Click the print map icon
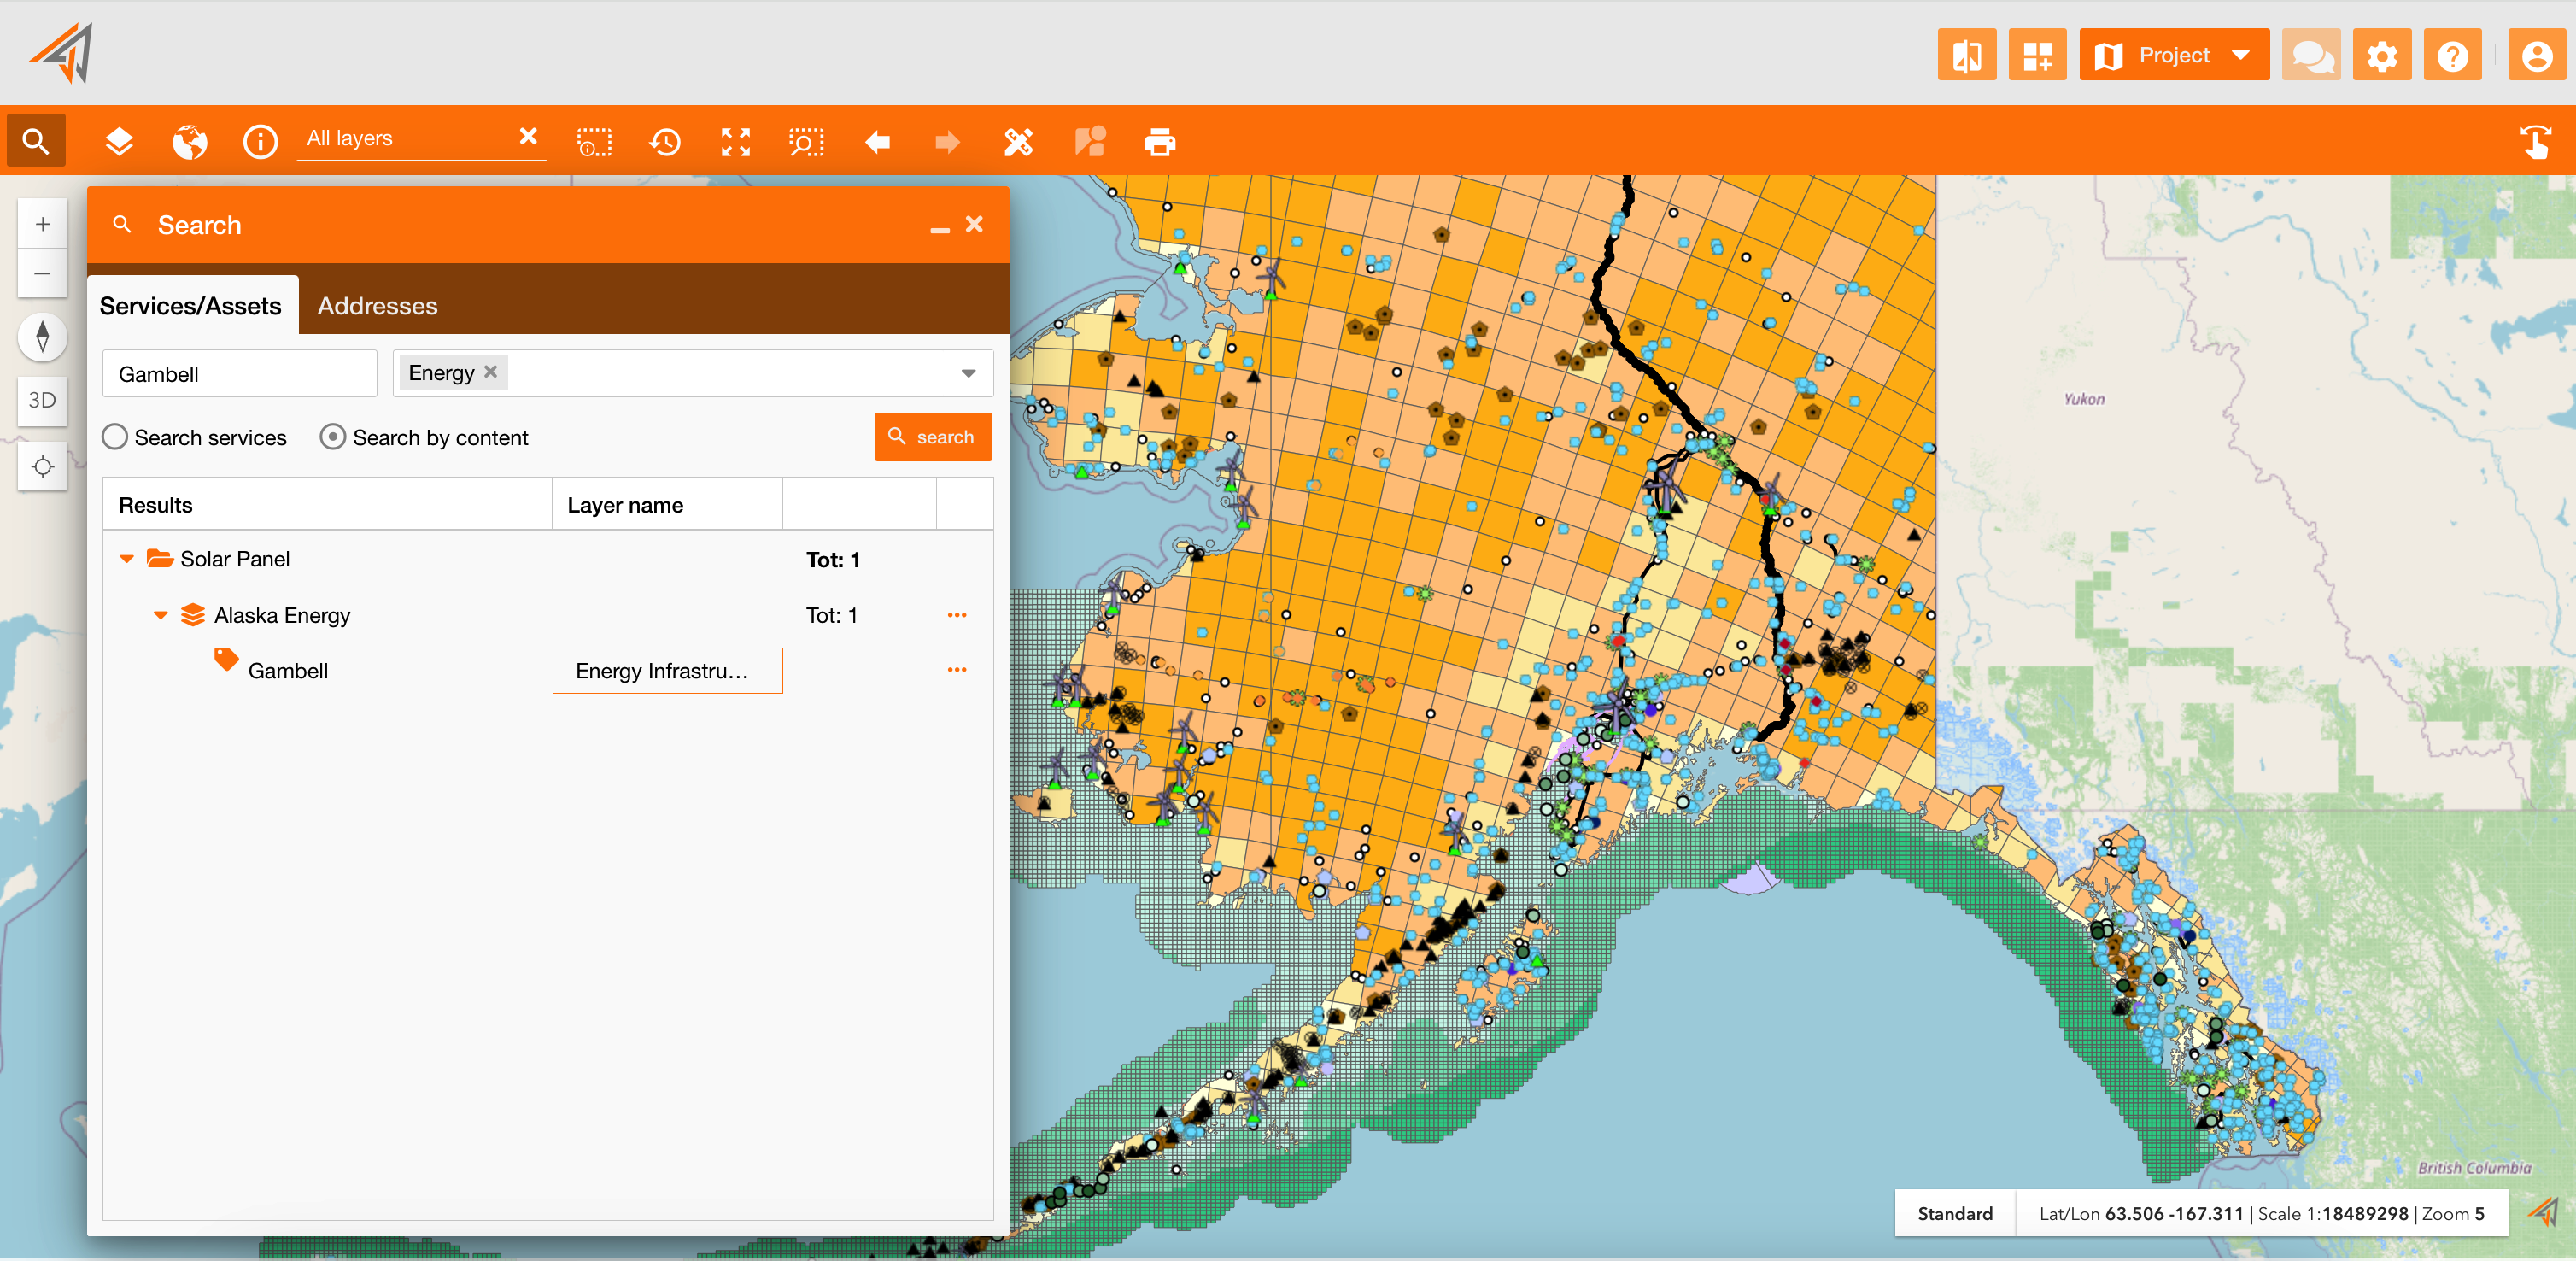The height and width of the screenshot is (1261, 2576). coord(1160,142)
